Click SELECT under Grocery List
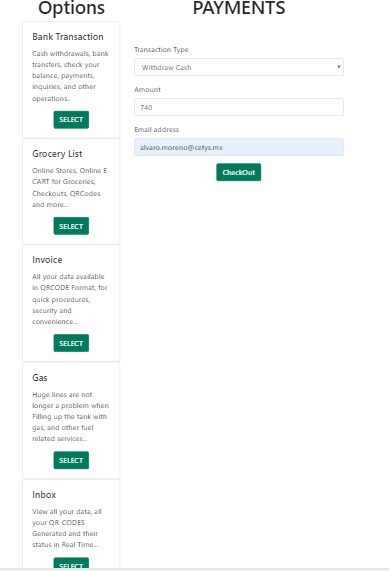 (x=71, y=226)
